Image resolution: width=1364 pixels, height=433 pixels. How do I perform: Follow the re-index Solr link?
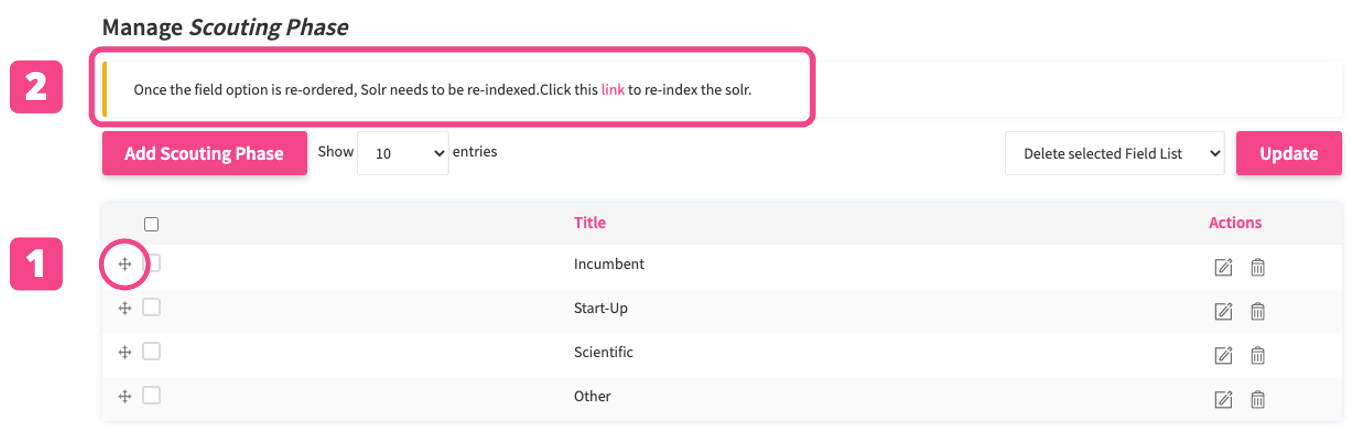tap(612, 89)
